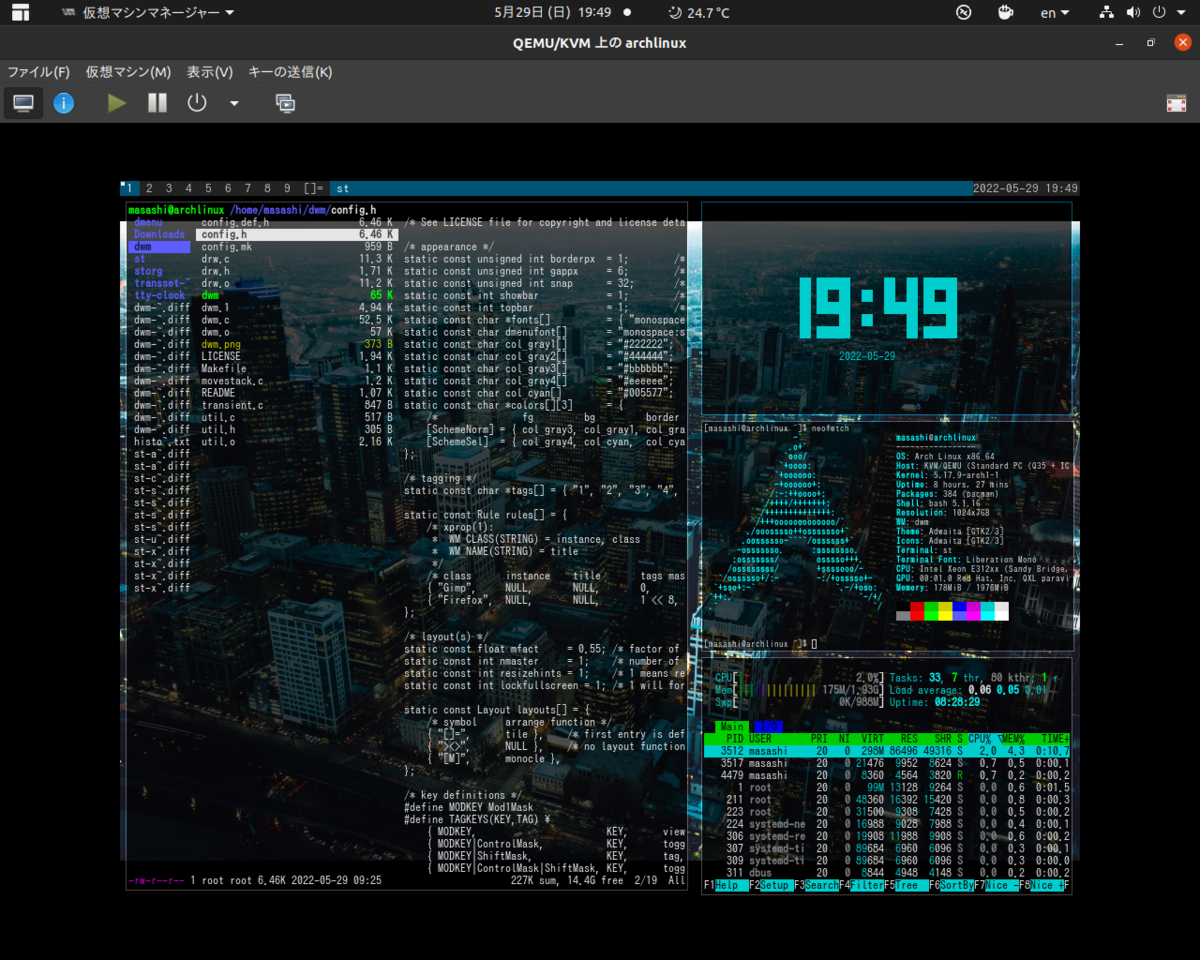The width and height of the screenshot is (1200, 960).
Task: Open the 表示(V) menu
Action: (210, 72)
